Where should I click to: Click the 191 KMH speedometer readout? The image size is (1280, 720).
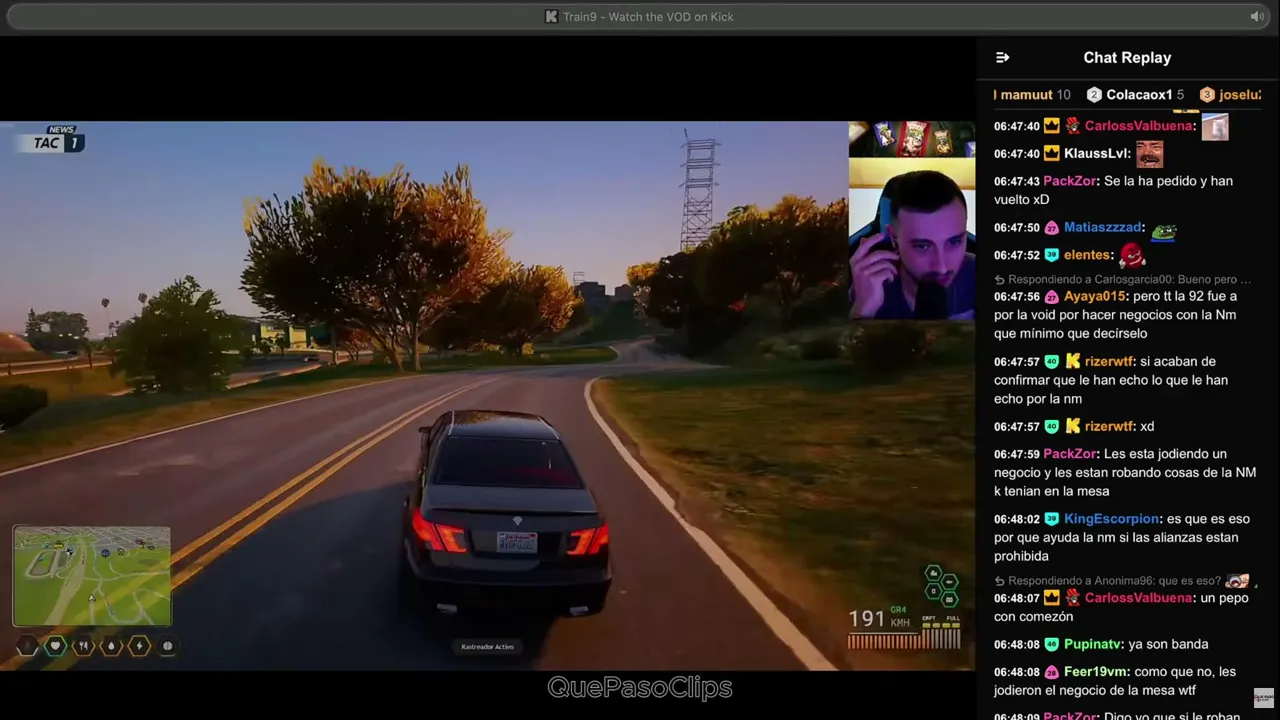coord(879,619)
